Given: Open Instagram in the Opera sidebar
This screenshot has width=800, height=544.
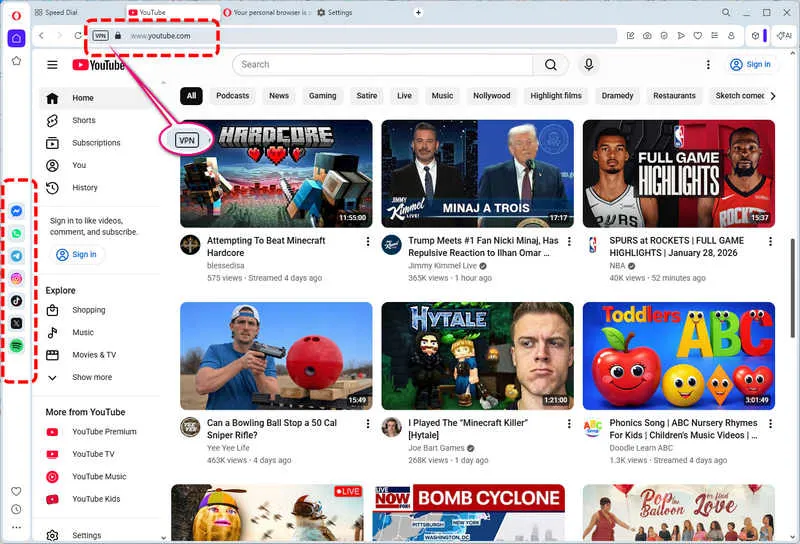Looking at the screenshot, I should [16, 278].
